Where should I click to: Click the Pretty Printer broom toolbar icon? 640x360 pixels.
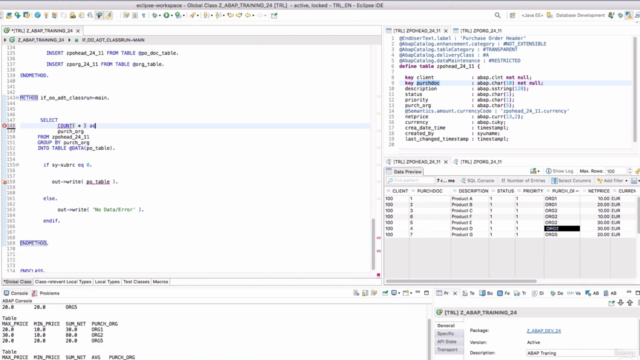point(109,16)
